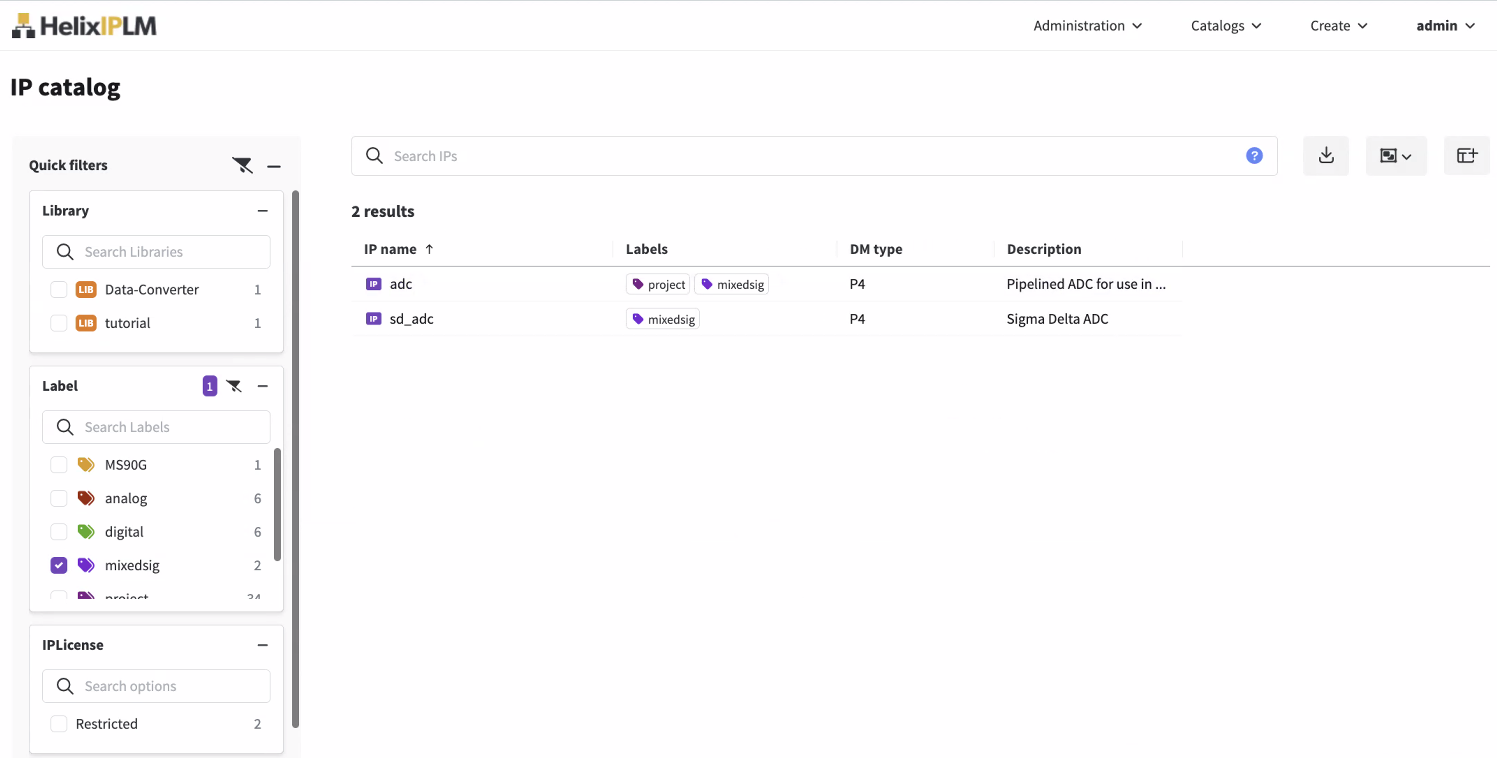Enable the Restricted IPLicense checkbox
1497x758 pixels.
point(59,724)
